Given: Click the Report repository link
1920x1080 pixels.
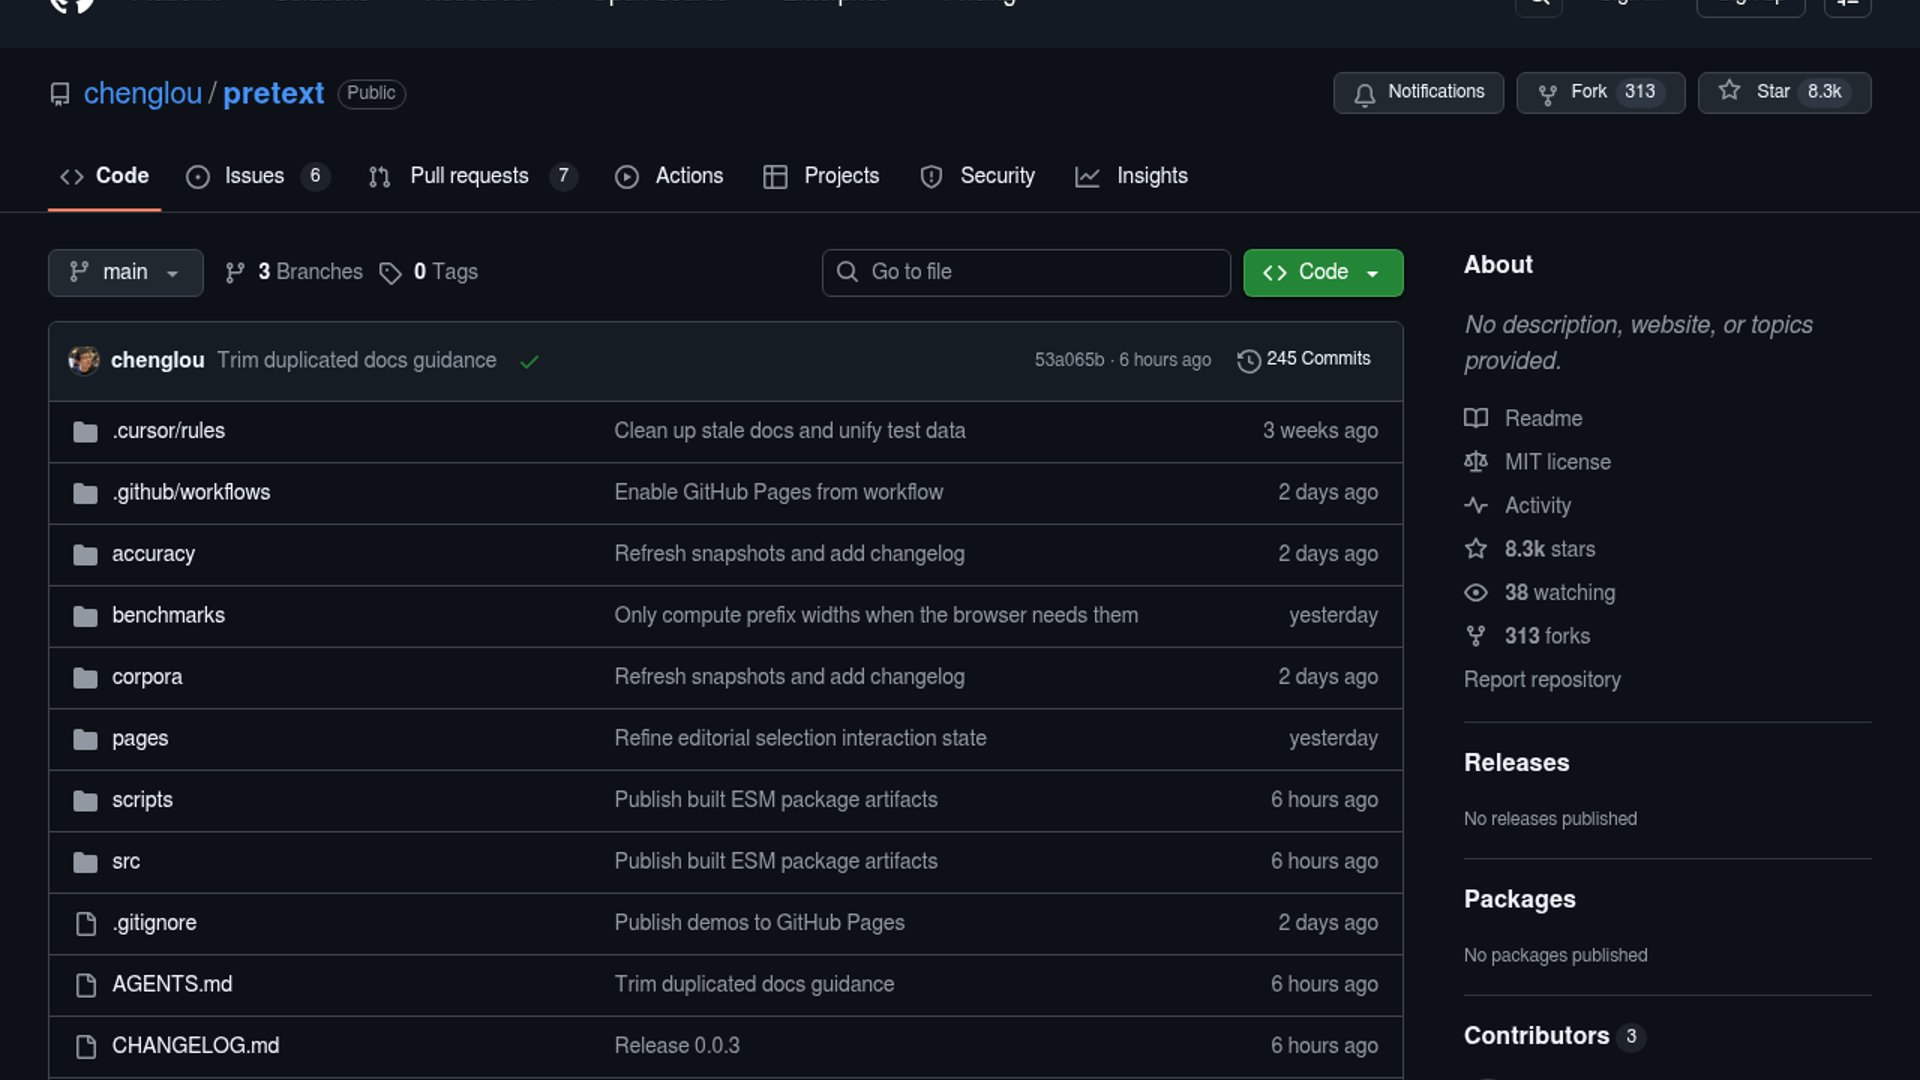Looking at the screenshot, I should pos(1541,679).
